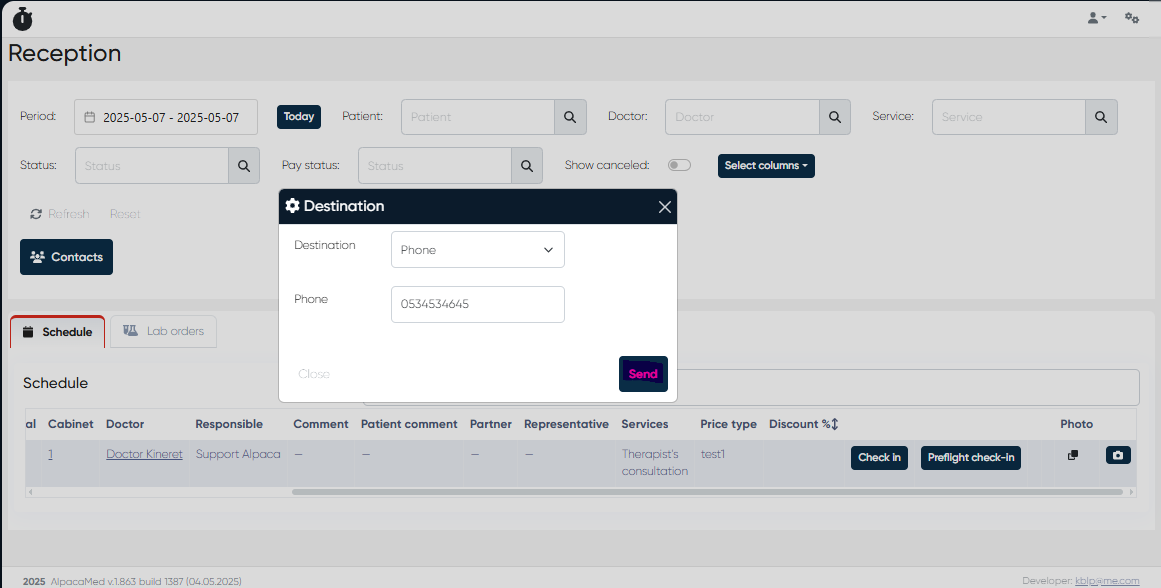Click the Doctor search magnifier icon

tap(834, 117)
